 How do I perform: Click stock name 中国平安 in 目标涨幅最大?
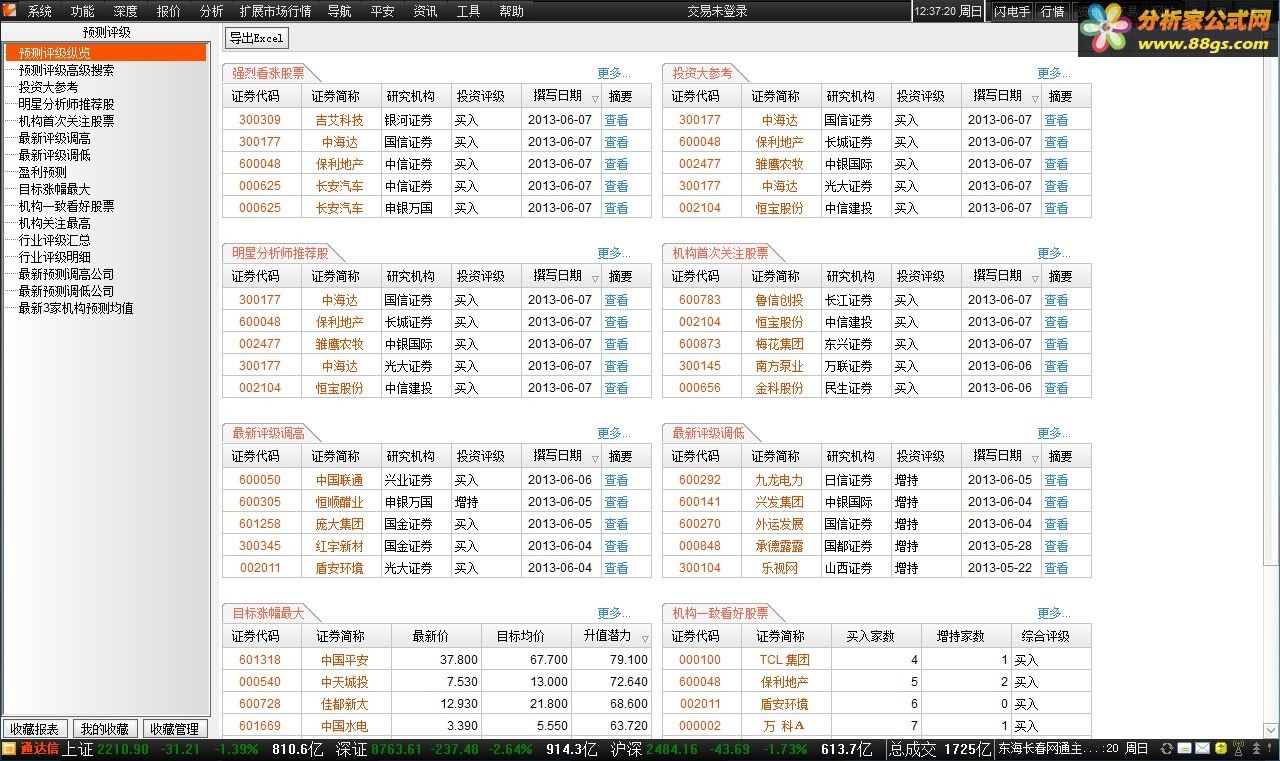(345, 660)
